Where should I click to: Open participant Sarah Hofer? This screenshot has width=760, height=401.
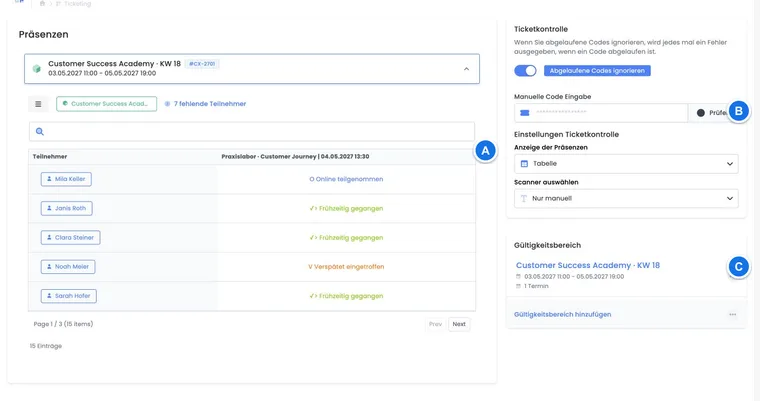point(68,296)
